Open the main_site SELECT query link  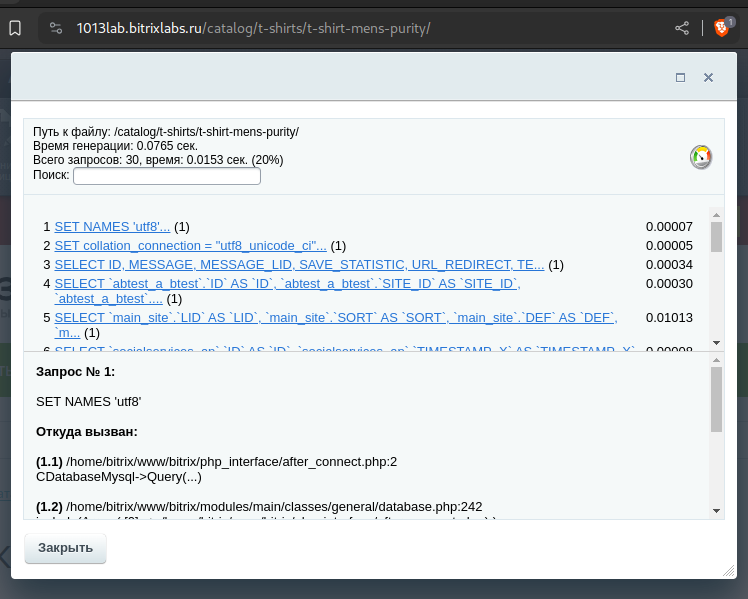[336, 325]
